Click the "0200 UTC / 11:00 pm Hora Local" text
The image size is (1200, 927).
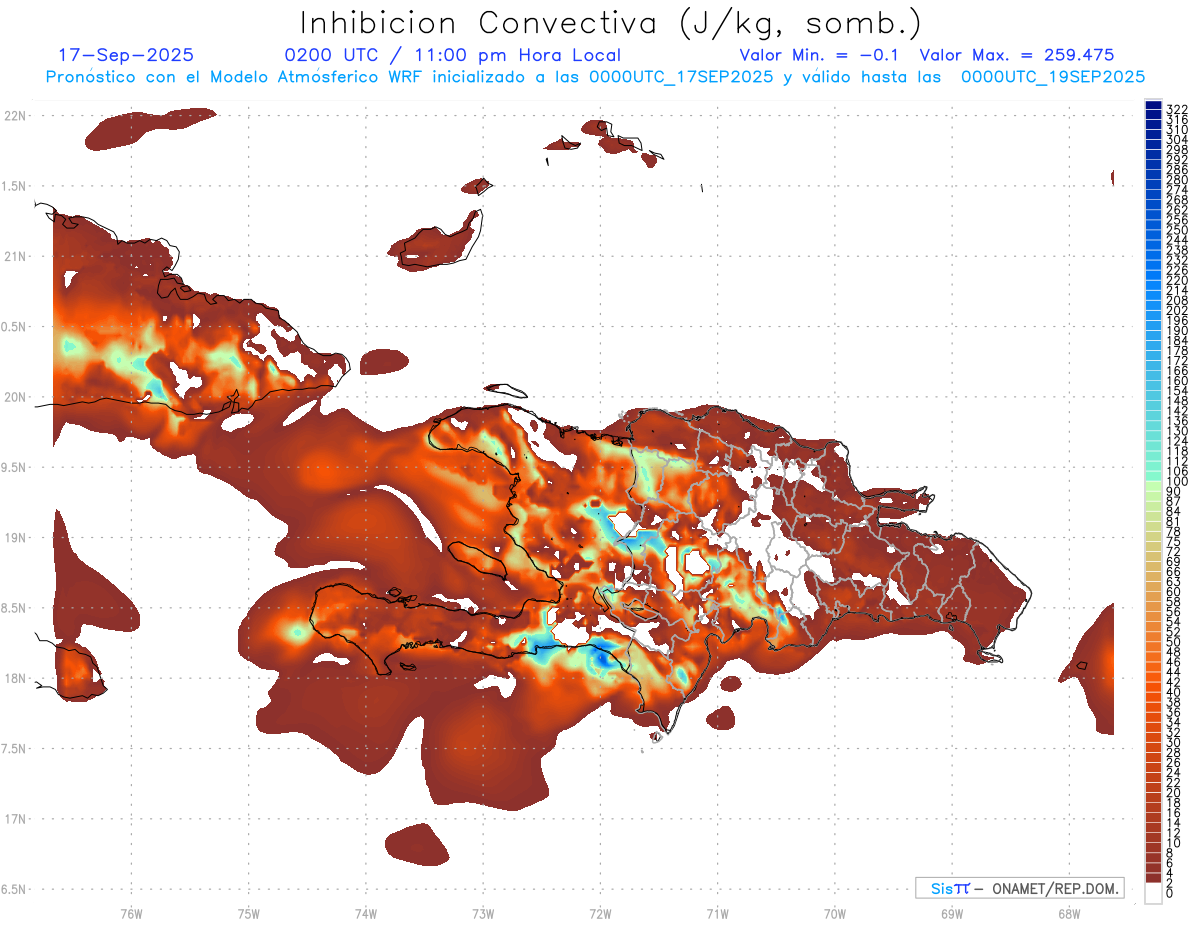452,56
